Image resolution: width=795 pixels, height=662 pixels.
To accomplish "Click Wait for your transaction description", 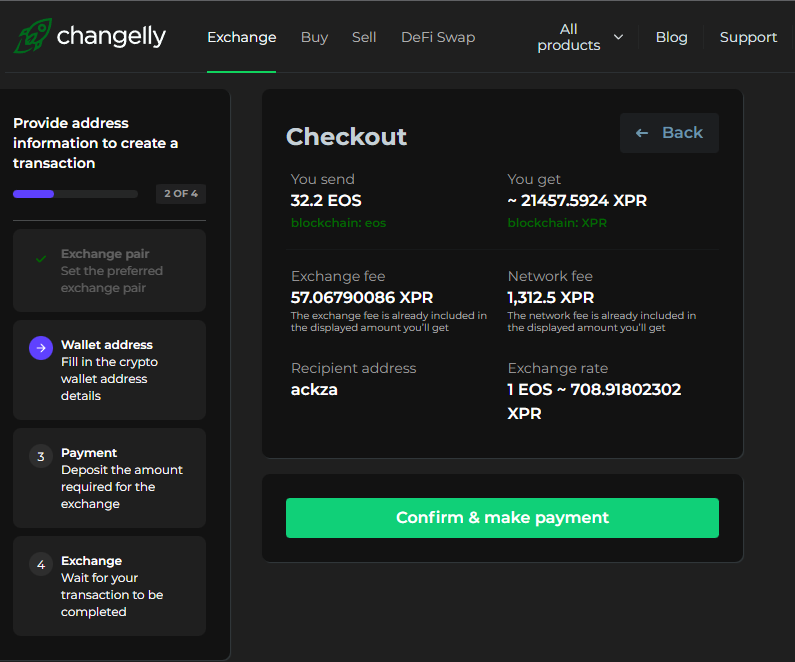I will tap(112, 595).
